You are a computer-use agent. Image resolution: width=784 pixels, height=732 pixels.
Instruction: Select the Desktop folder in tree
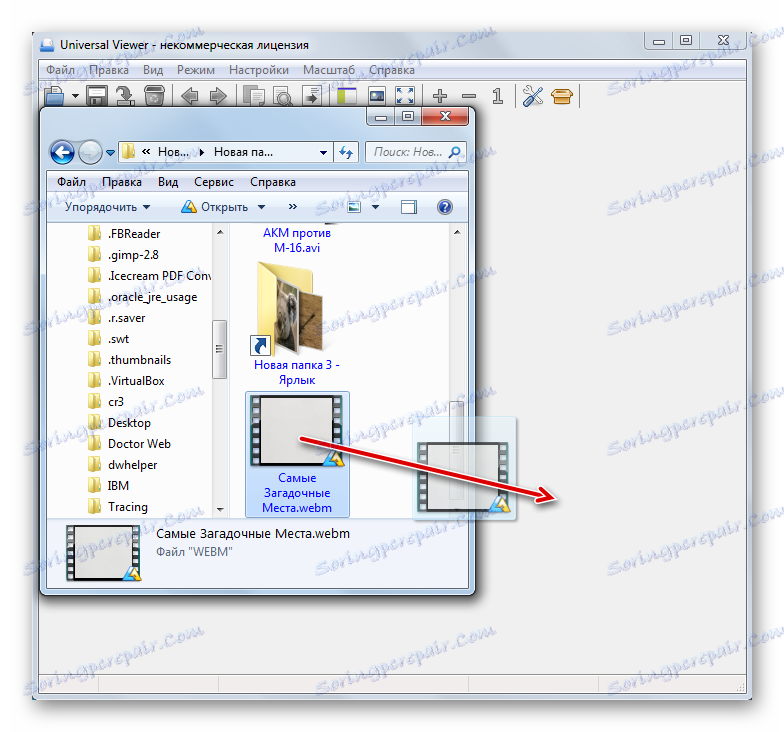point(119,423)
